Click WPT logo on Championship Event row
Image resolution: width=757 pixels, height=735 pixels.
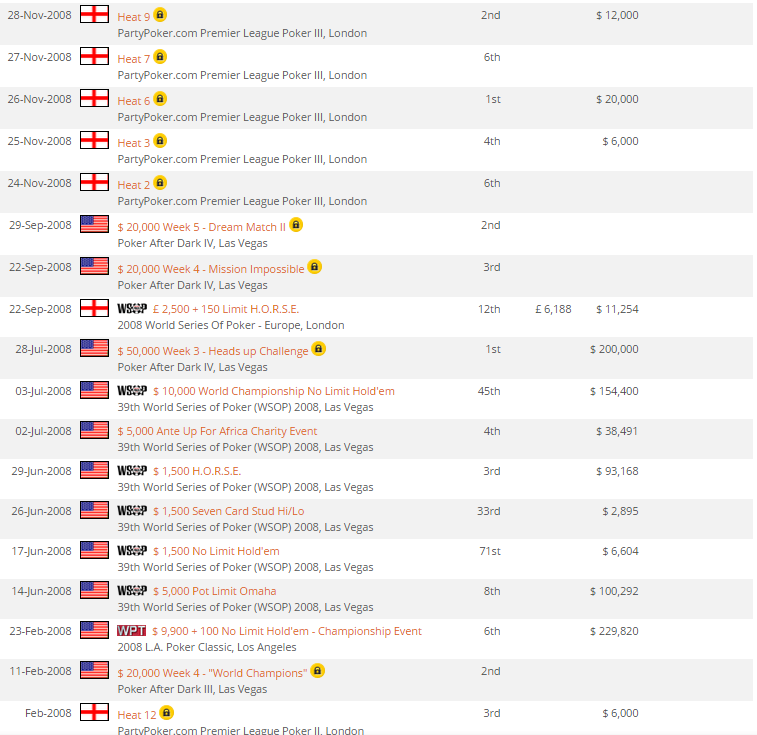pos(131,631)
